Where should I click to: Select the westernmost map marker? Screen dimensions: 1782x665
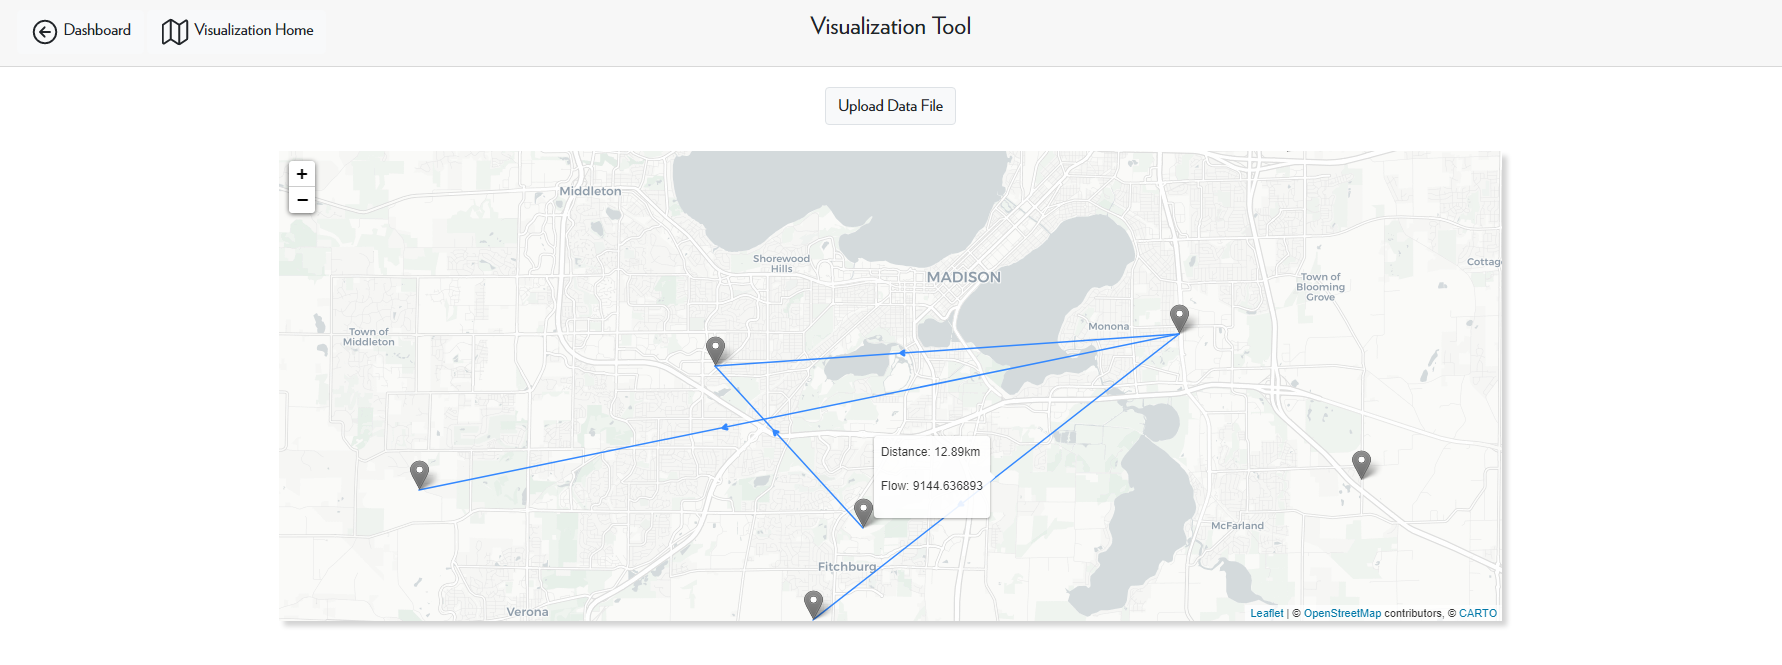pos(420,473)
